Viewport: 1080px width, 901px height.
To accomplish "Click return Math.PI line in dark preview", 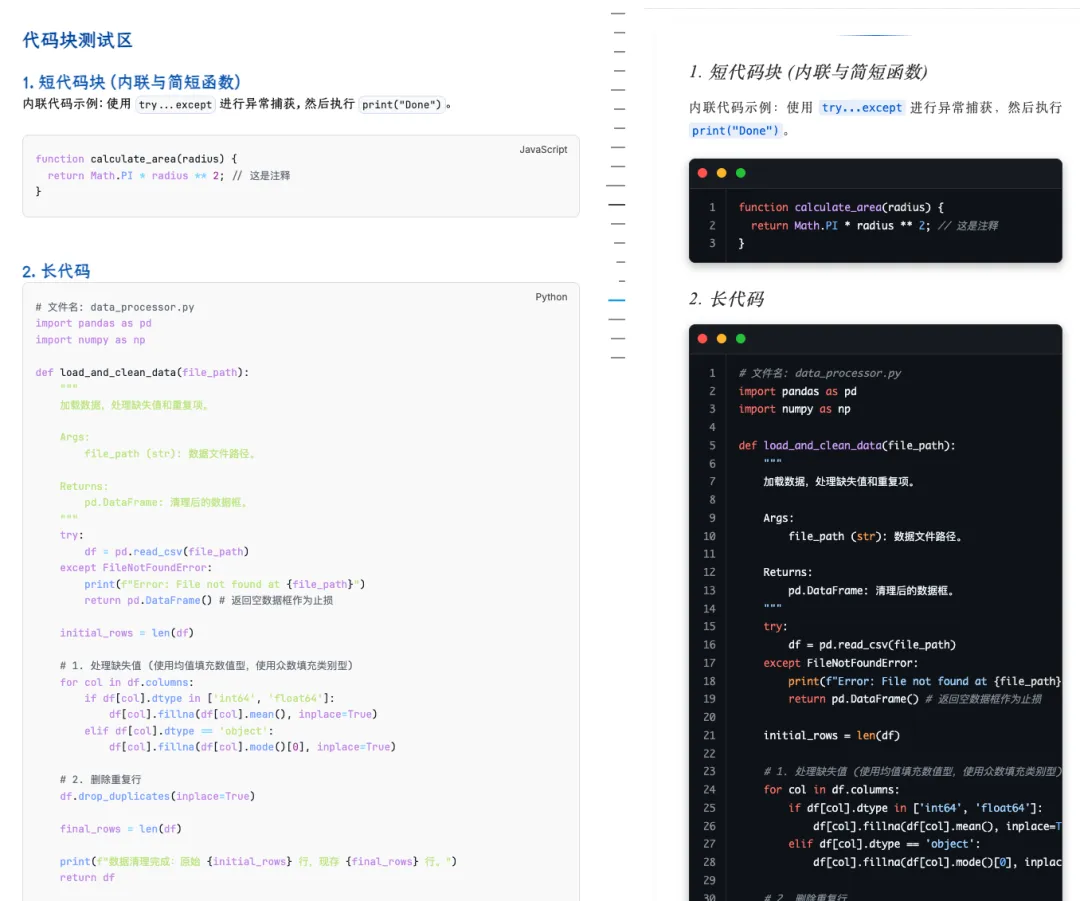I will click(874, 225).
